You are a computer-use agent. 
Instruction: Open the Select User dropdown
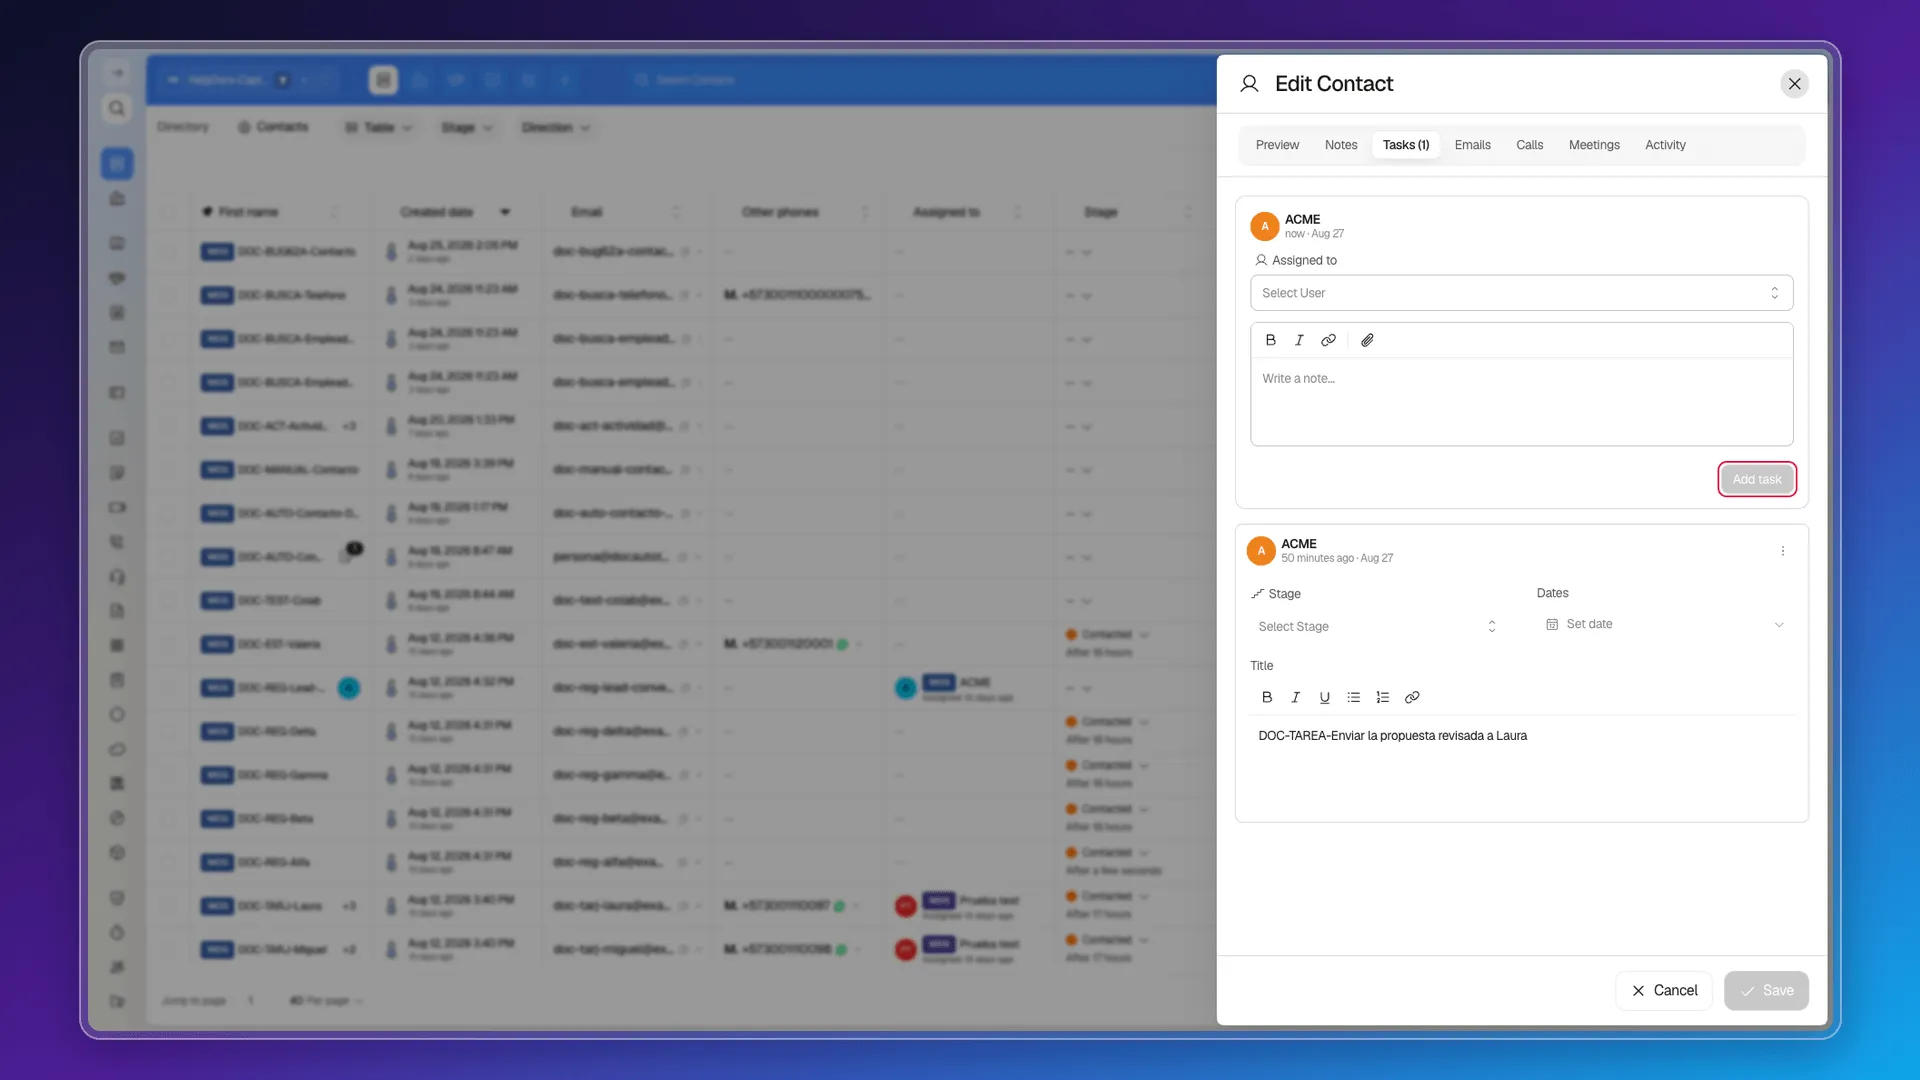point(1521,293)
